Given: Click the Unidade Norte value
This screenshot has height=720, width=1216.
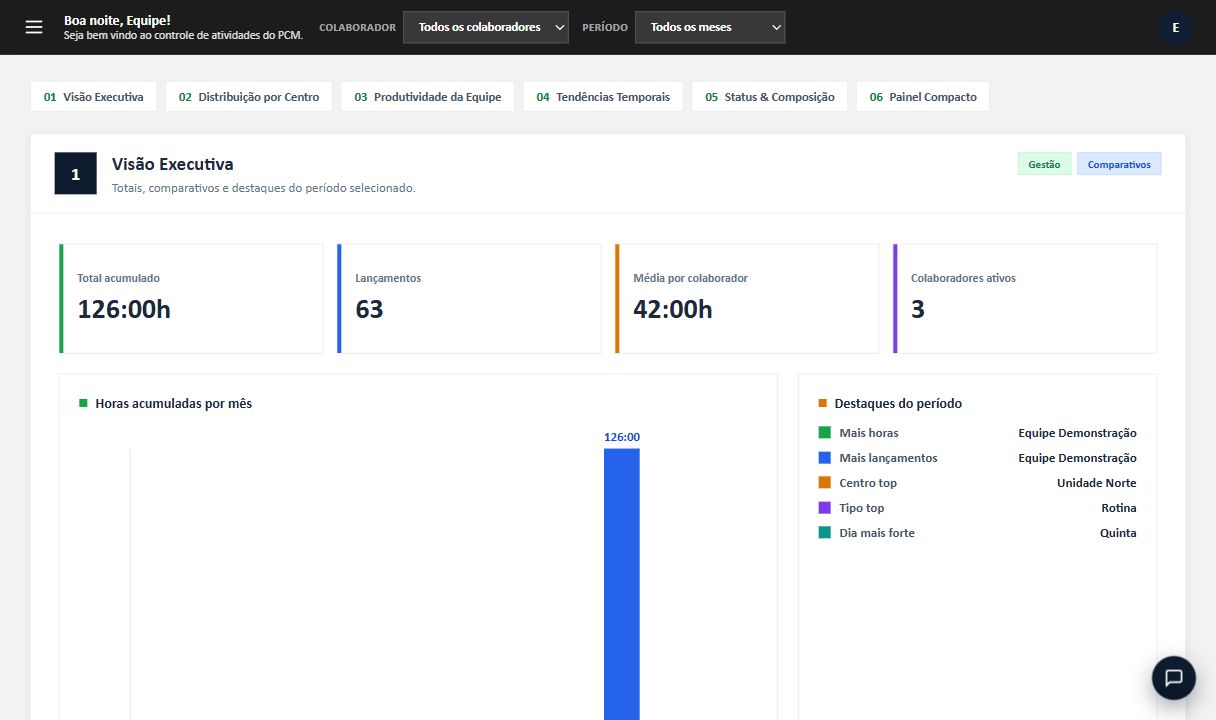Looking at the screenshot, I should click(1097, 483).
